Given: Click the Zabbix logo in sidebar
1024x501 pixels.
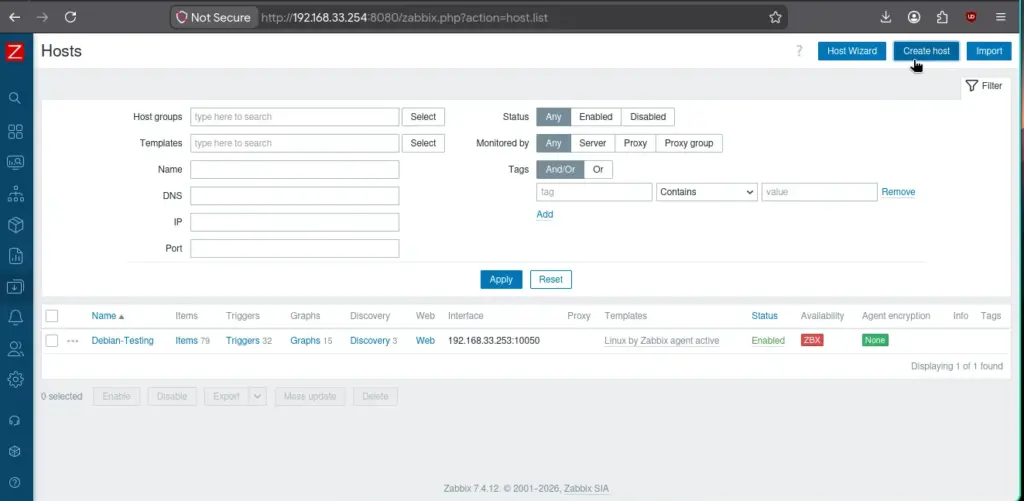Looking at the screenshot, I should pos(15,52).
